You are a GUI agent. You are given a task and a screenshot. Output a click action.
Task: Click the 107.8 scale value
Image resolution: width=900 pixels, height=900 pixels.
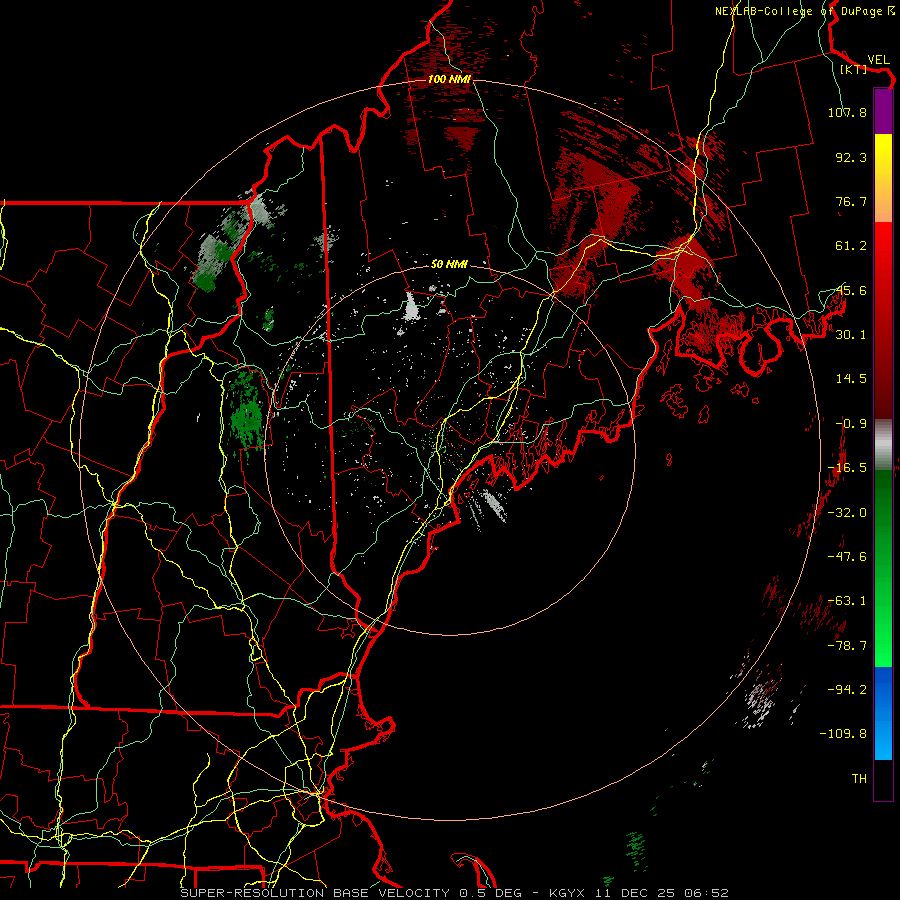click(847, 112)
